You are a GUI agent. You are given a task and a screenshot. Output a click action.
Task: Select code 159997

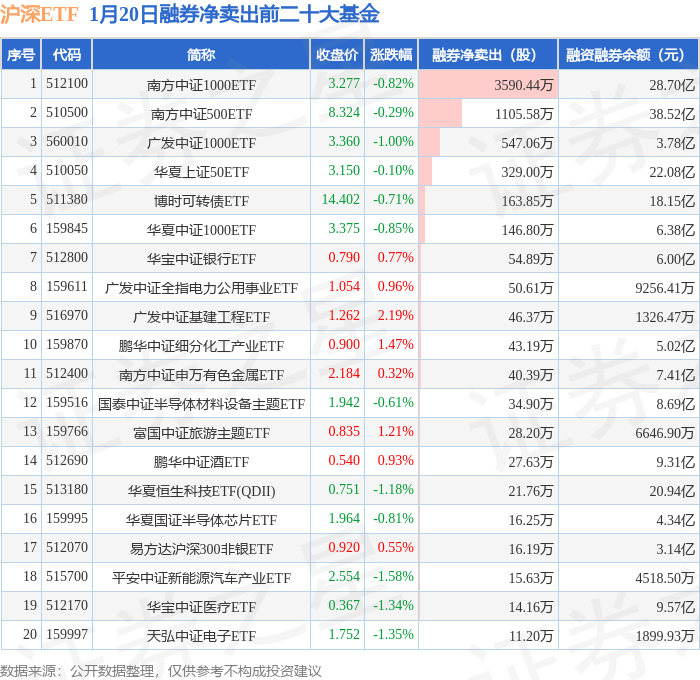click(67, 634)
